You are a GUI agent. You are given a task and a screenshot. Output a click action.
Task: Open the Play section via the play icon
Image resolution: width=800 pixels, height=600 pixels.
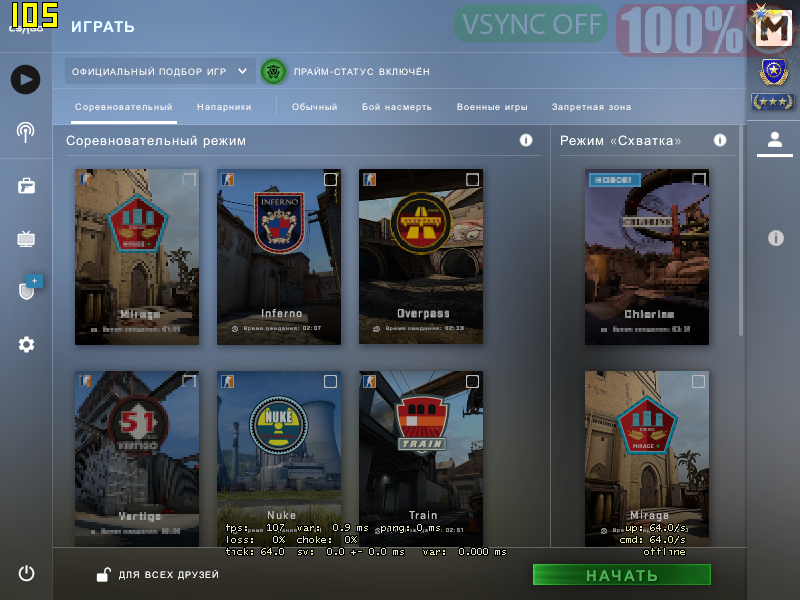(26, 80)
